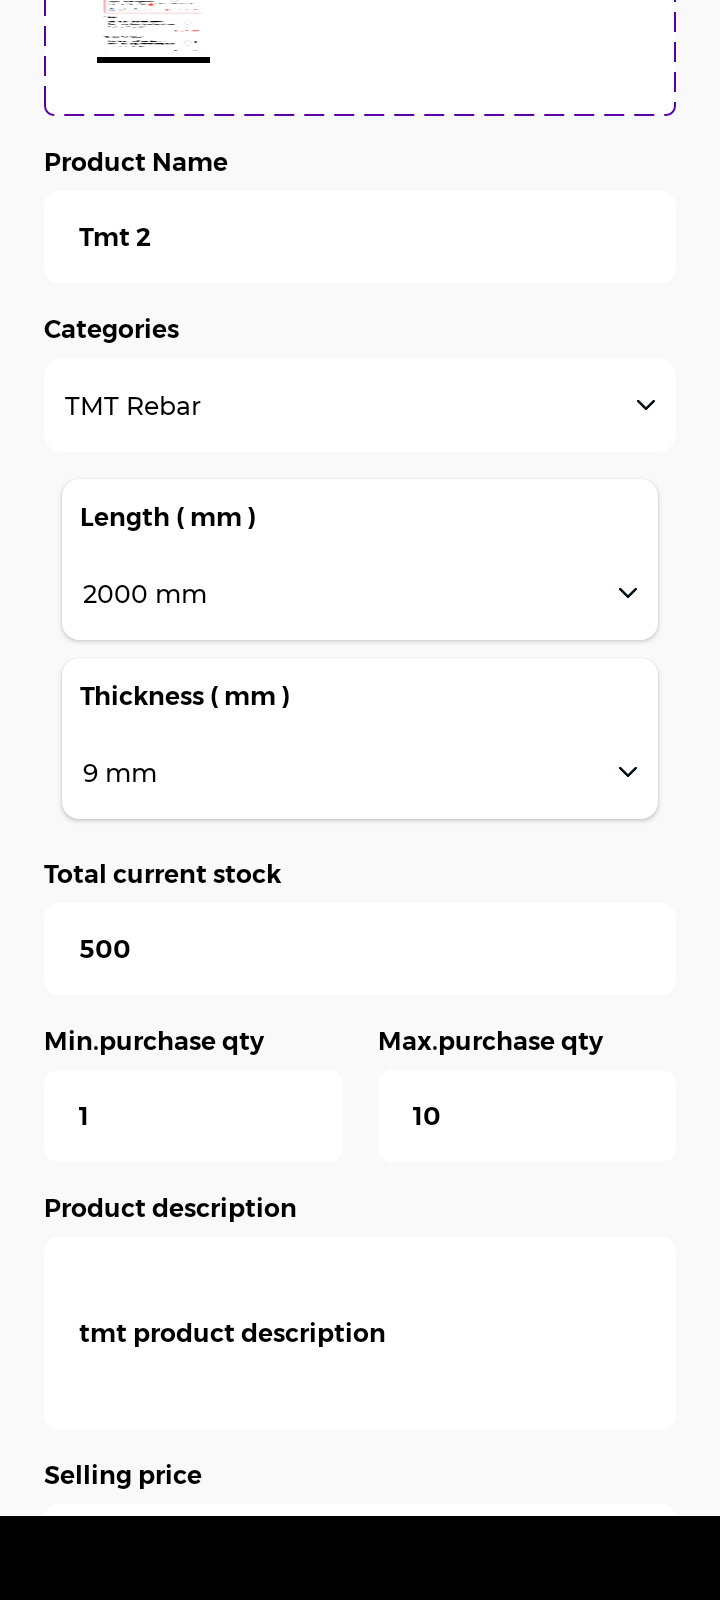Click the chevron arrow on Categories dropdown
Screen dimensions: 720x1600
[646, 405]
